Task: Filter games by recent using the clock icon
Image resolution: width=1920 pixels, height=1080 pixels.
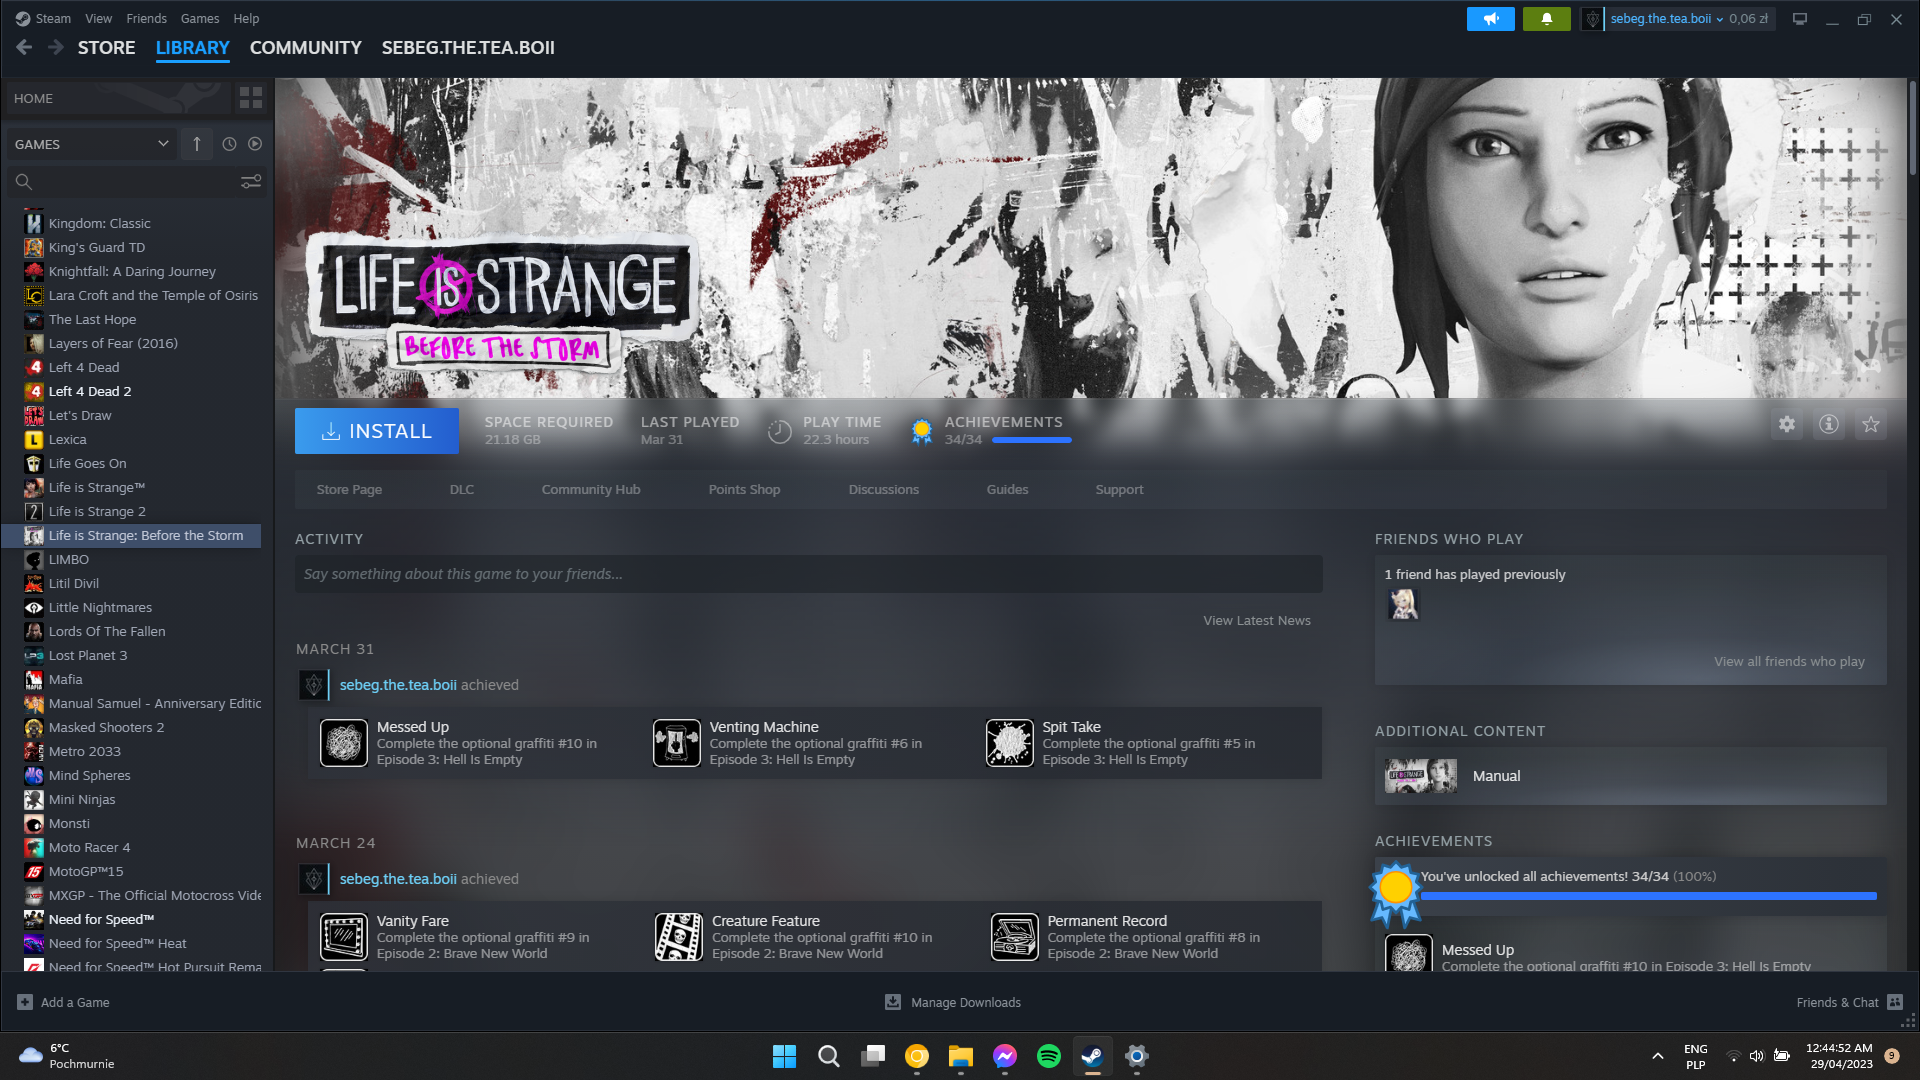Action: [228, 144]
